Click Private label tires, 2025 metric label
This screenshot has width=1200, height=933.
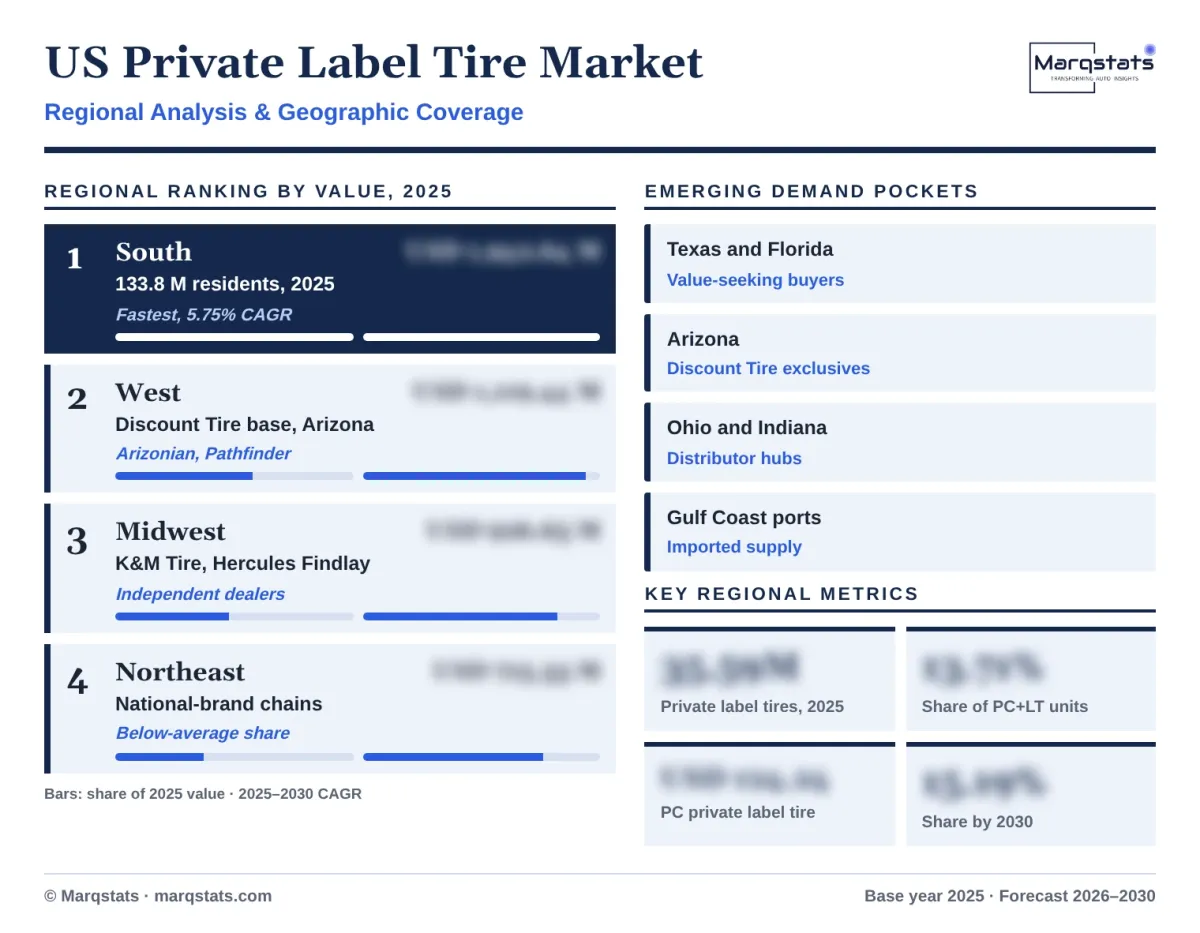click(752, 706)
